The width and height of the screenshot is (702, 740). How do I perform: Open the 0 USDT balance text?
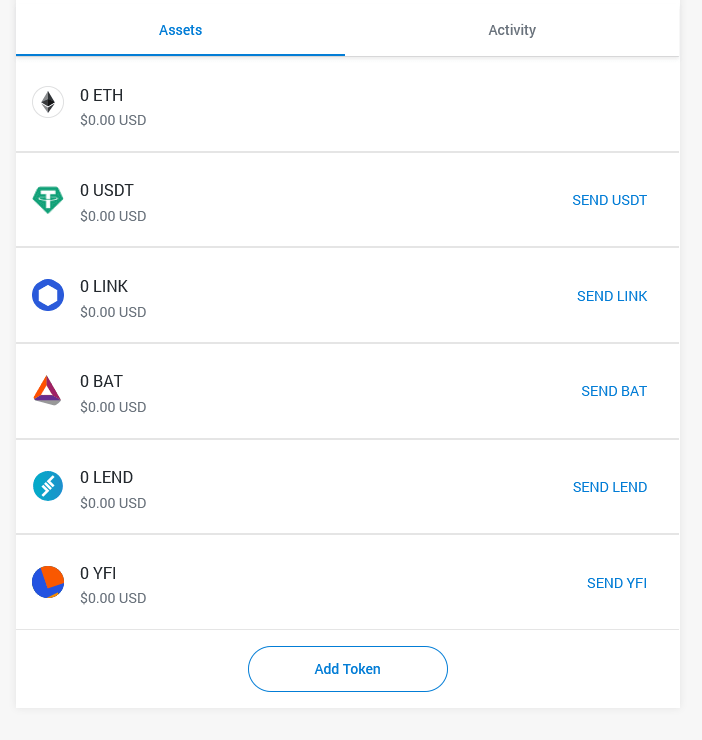[x=107, y=190]
